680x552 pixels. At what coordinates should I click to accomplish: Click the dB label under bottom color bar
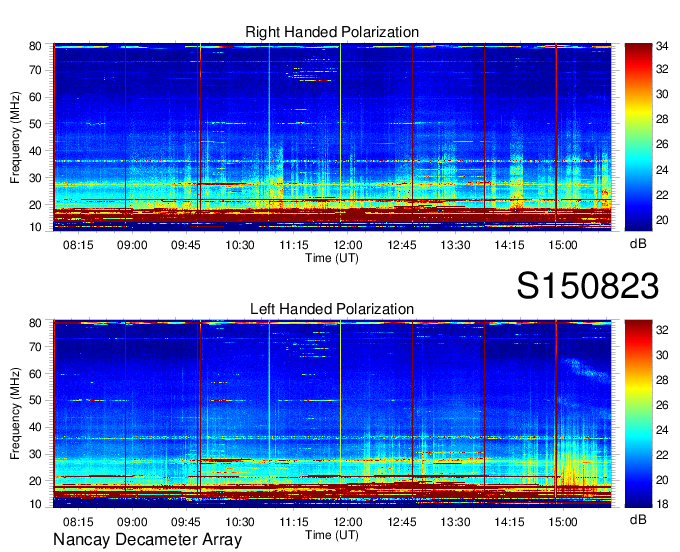tap(638, 520)
